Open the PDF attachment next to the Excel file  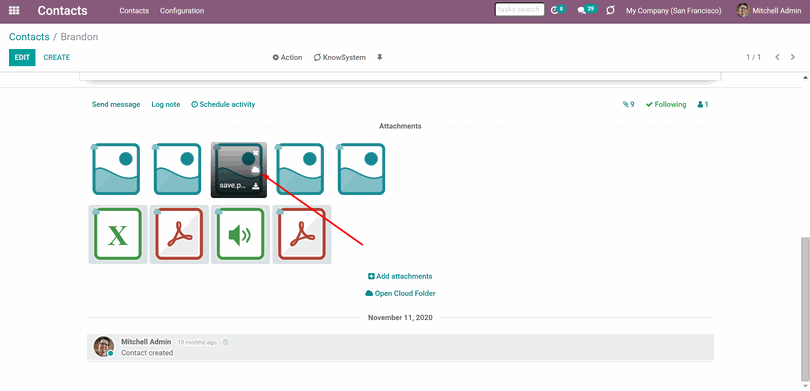(x=179, y=234)
